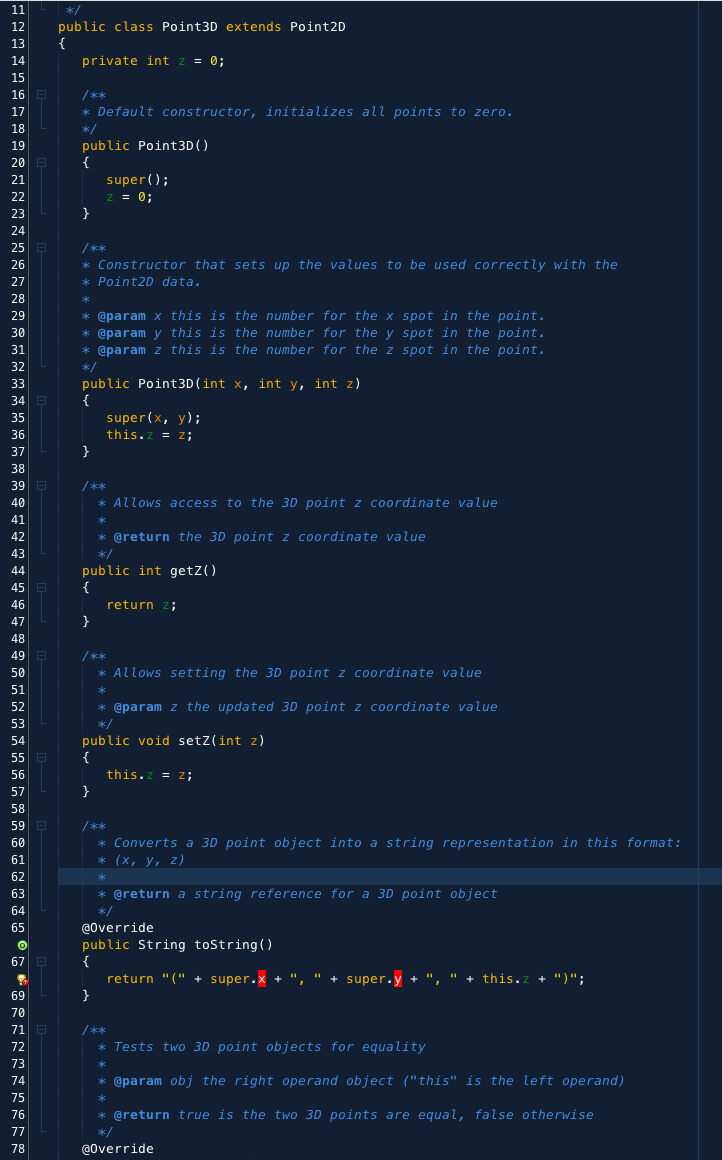
Task: Click the red-highlighted x after super.
Action: pyautogui.click(x=262, y=979)
